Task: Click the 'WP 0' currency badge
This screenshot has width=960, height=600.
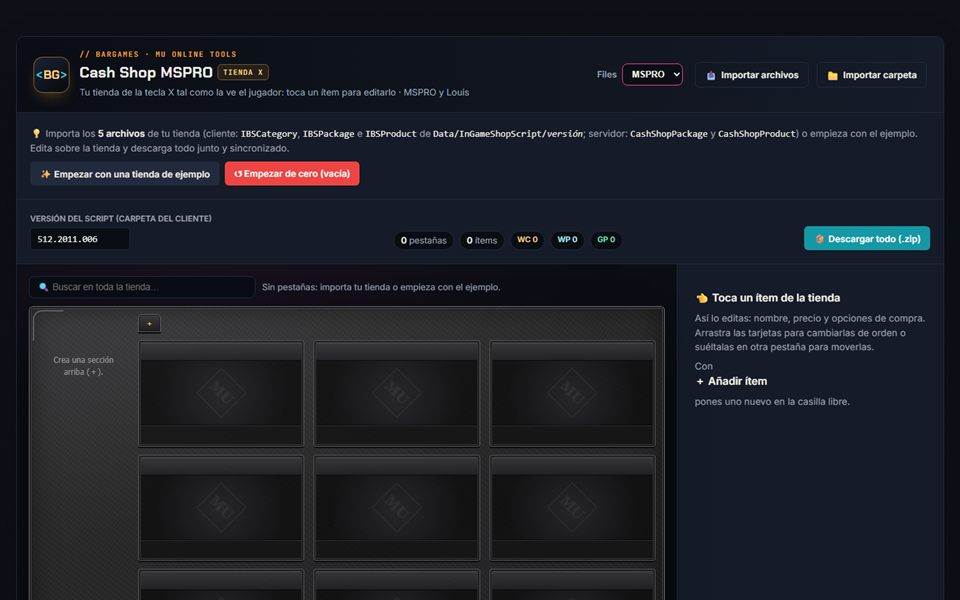Action: coord(567,239)
